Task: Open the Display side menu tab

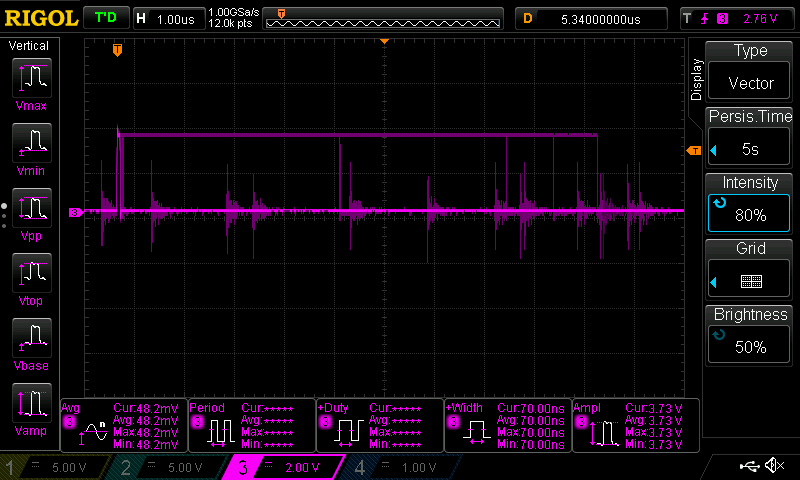Action: (x=696, y=79)
